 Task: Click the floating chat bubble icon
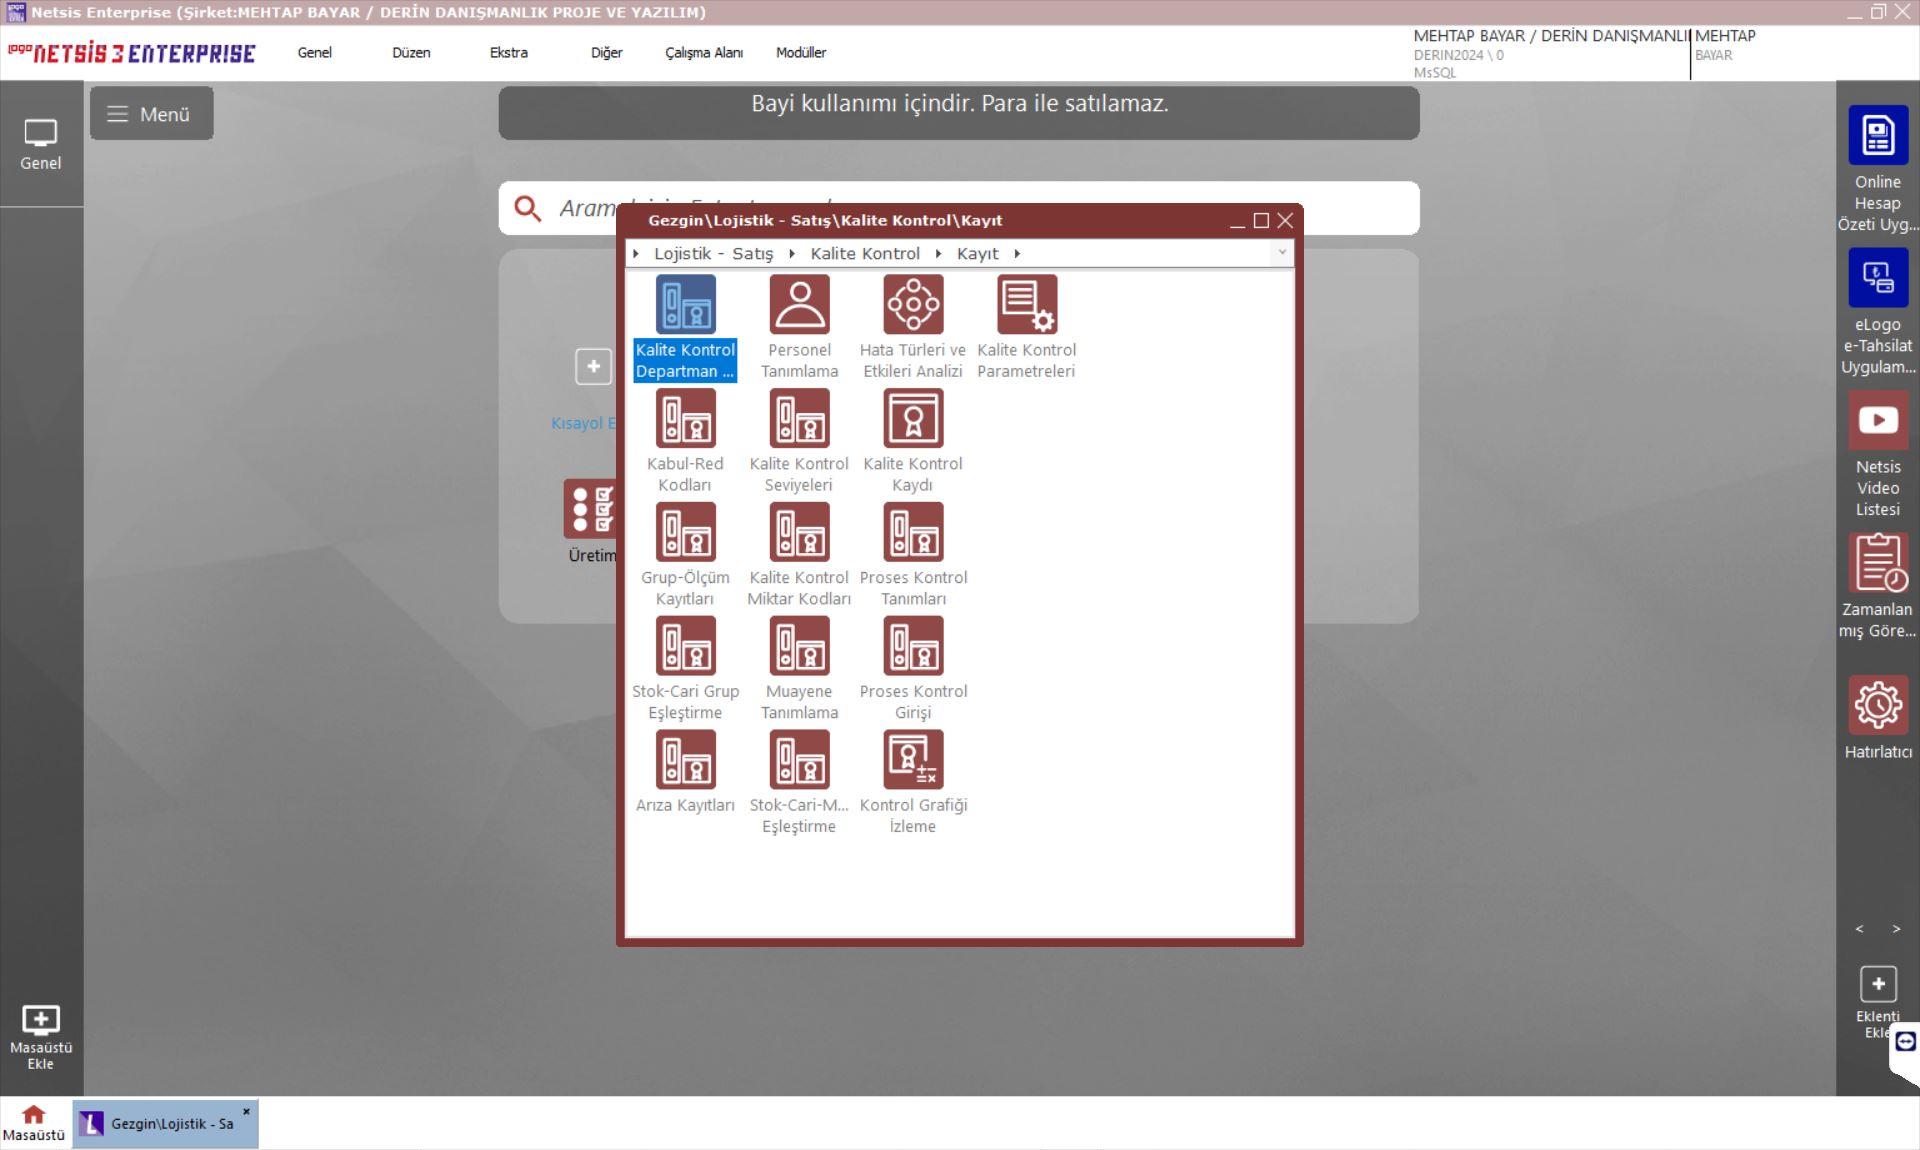[x=1905, y=1042]
